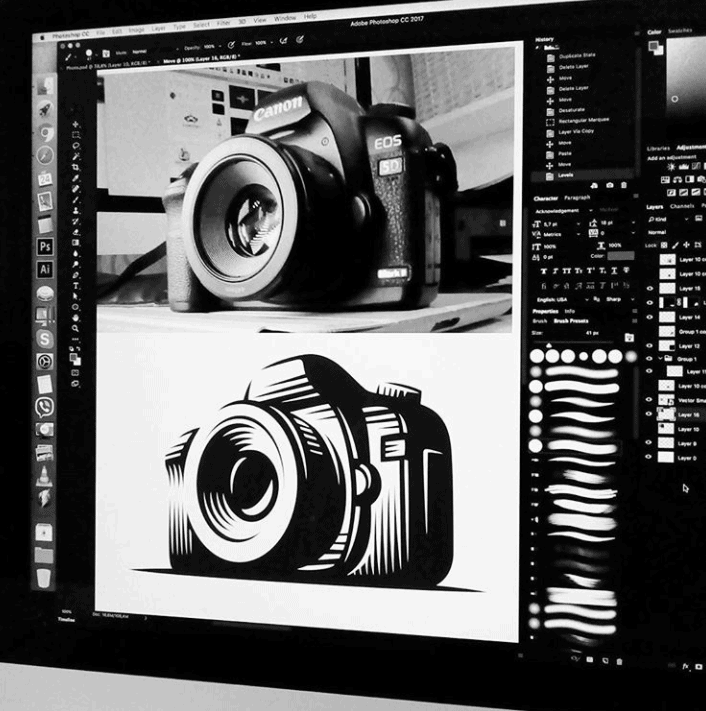The height and width of the screenshot is (711, 706).
Task: Select the Brush tool in the toolbox
Action: 76,200
